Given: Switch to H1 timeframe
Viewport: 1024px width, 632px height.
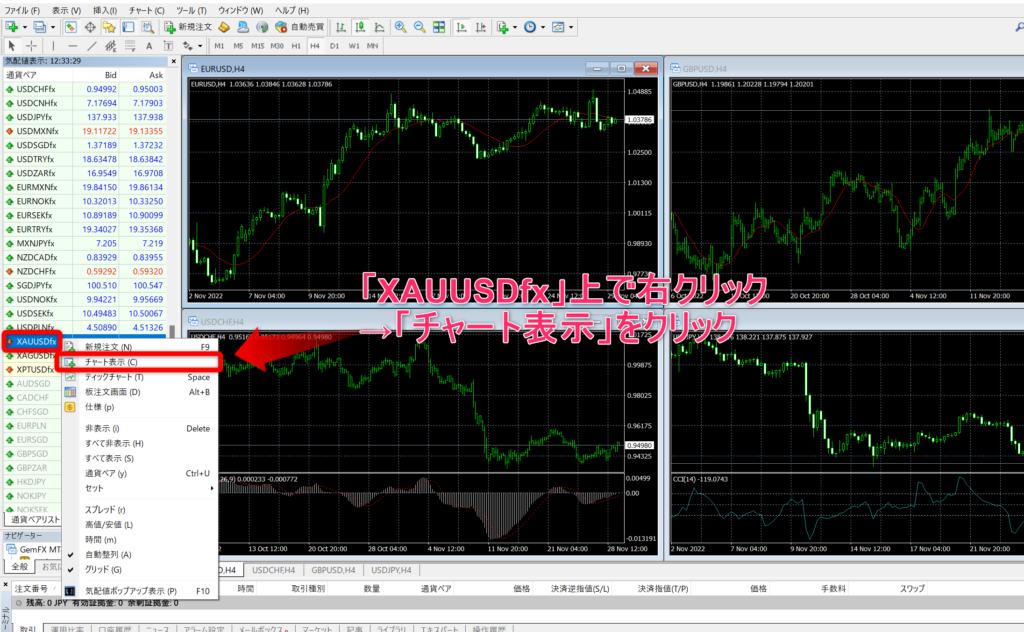Looking at the screenshot, I should click(x=295, y=46).
